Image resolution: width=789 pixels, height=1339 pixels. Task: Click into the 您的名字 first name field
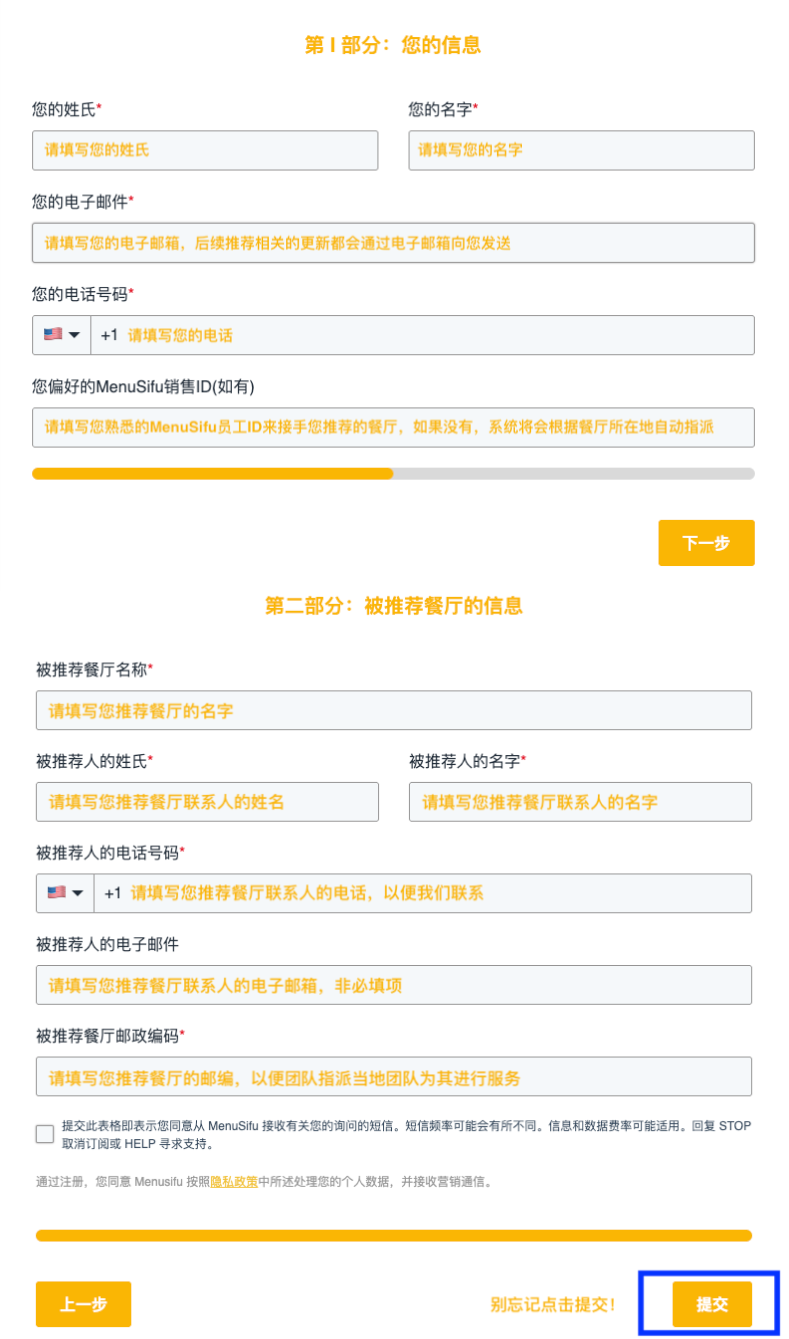point(580,150)
